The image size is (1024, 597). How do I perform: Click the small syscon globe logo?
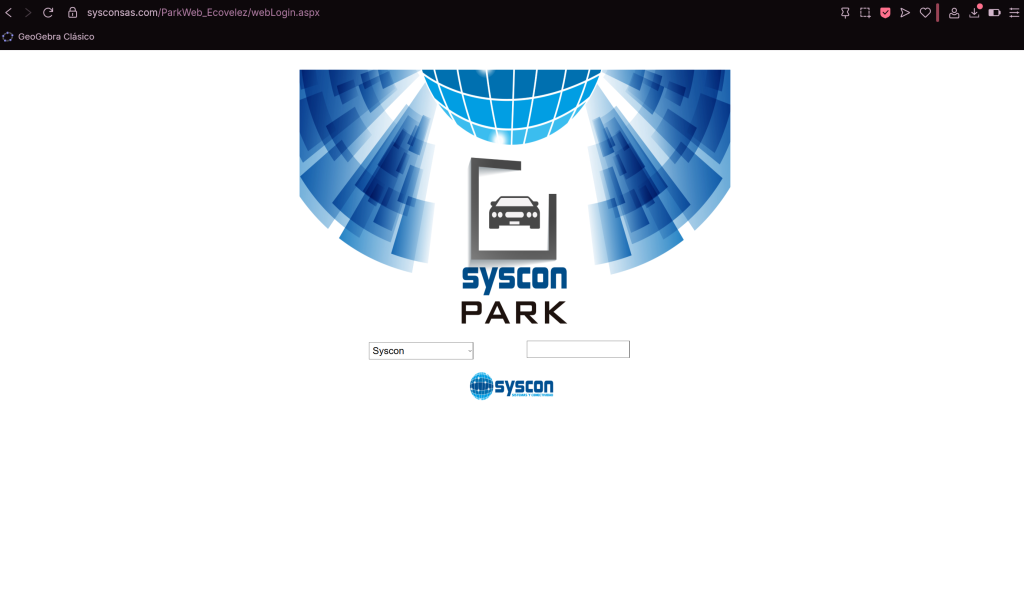pyautogui.click(x=512, y=386)
